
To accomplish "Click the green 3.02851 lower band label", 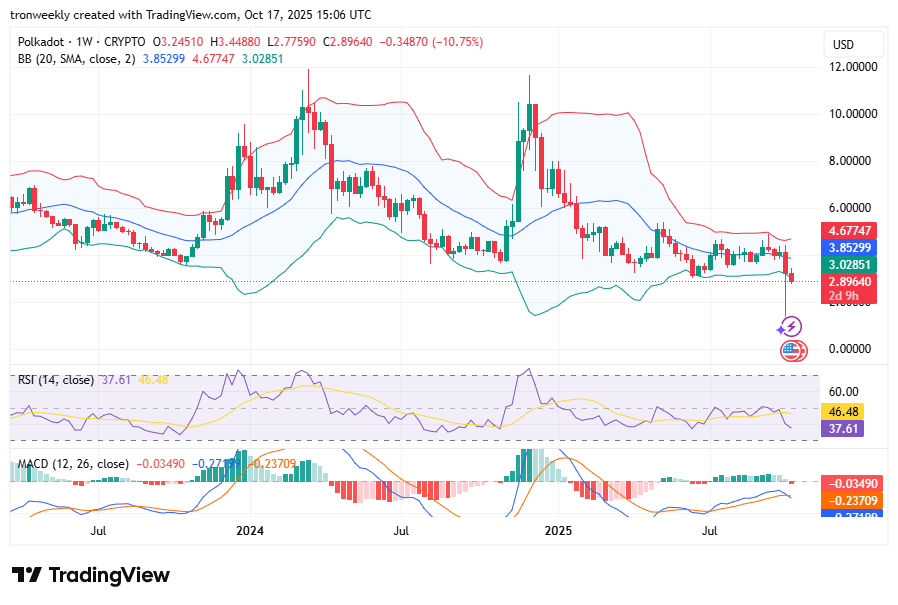I will click(x=851, y=265).
